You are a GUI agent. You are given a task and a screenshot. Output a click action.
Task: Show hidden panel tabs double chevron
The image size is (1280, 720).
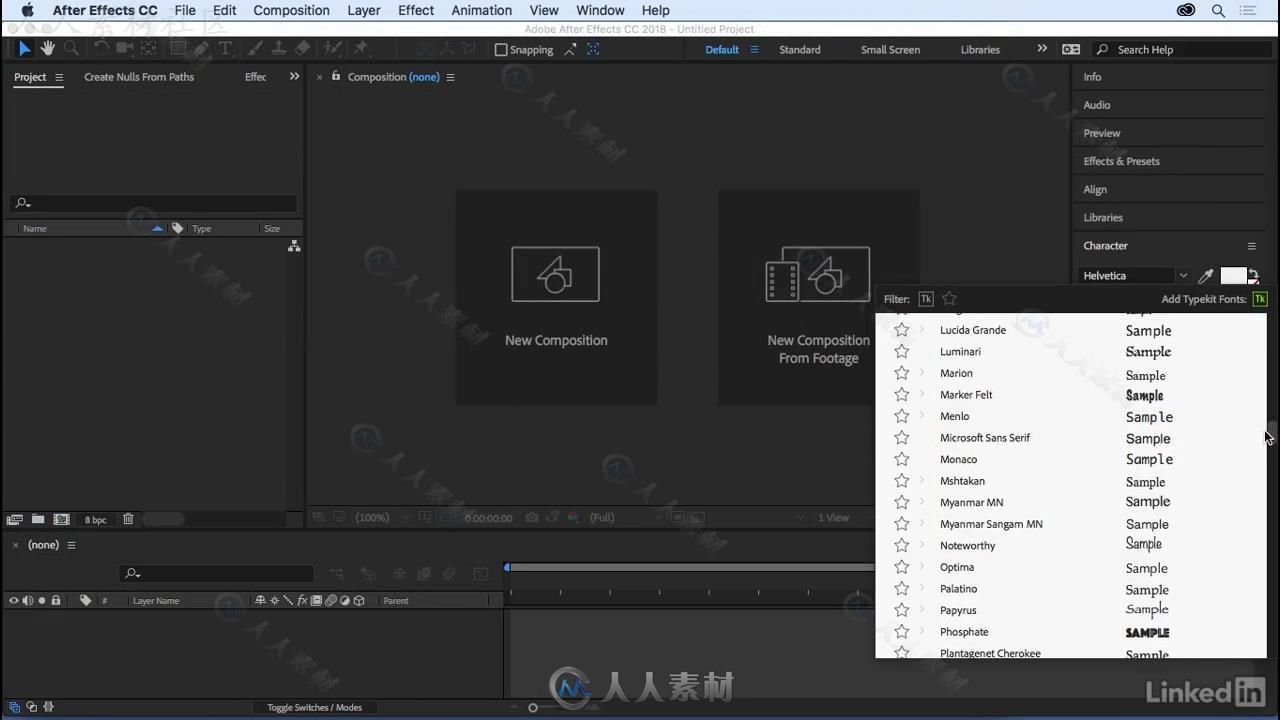click(294, 76)
